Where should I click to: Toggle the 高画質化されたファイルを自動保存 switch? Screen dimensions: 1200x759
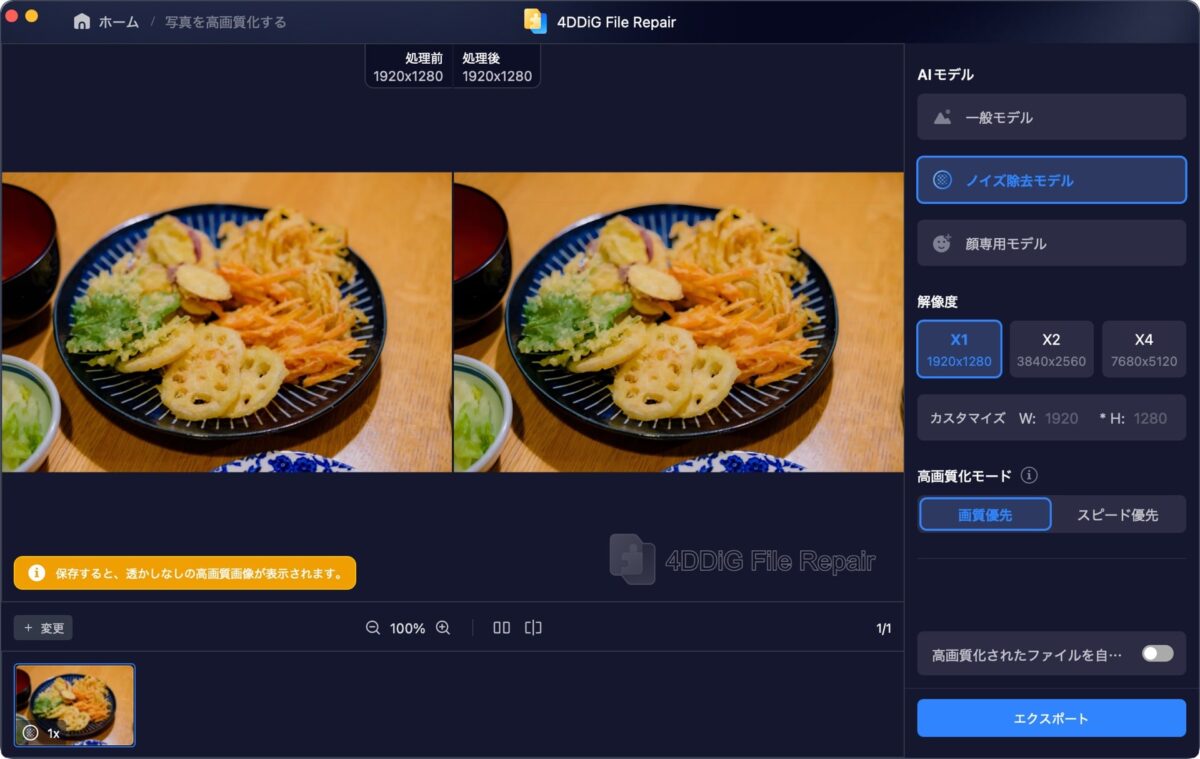coord(1157,653)
